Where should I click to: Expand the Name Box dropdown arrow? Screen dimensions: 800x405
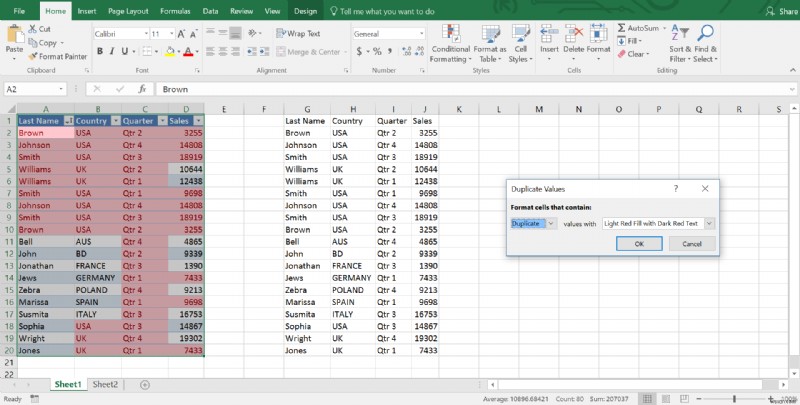click(x=61, y=89)
